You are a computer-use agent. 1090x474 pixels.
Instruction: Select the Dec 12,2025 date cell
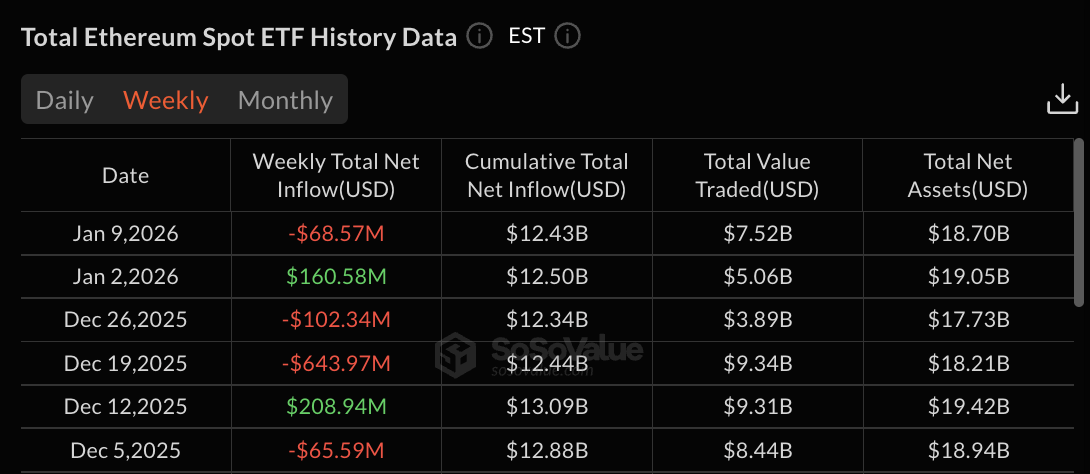(126, 407)
